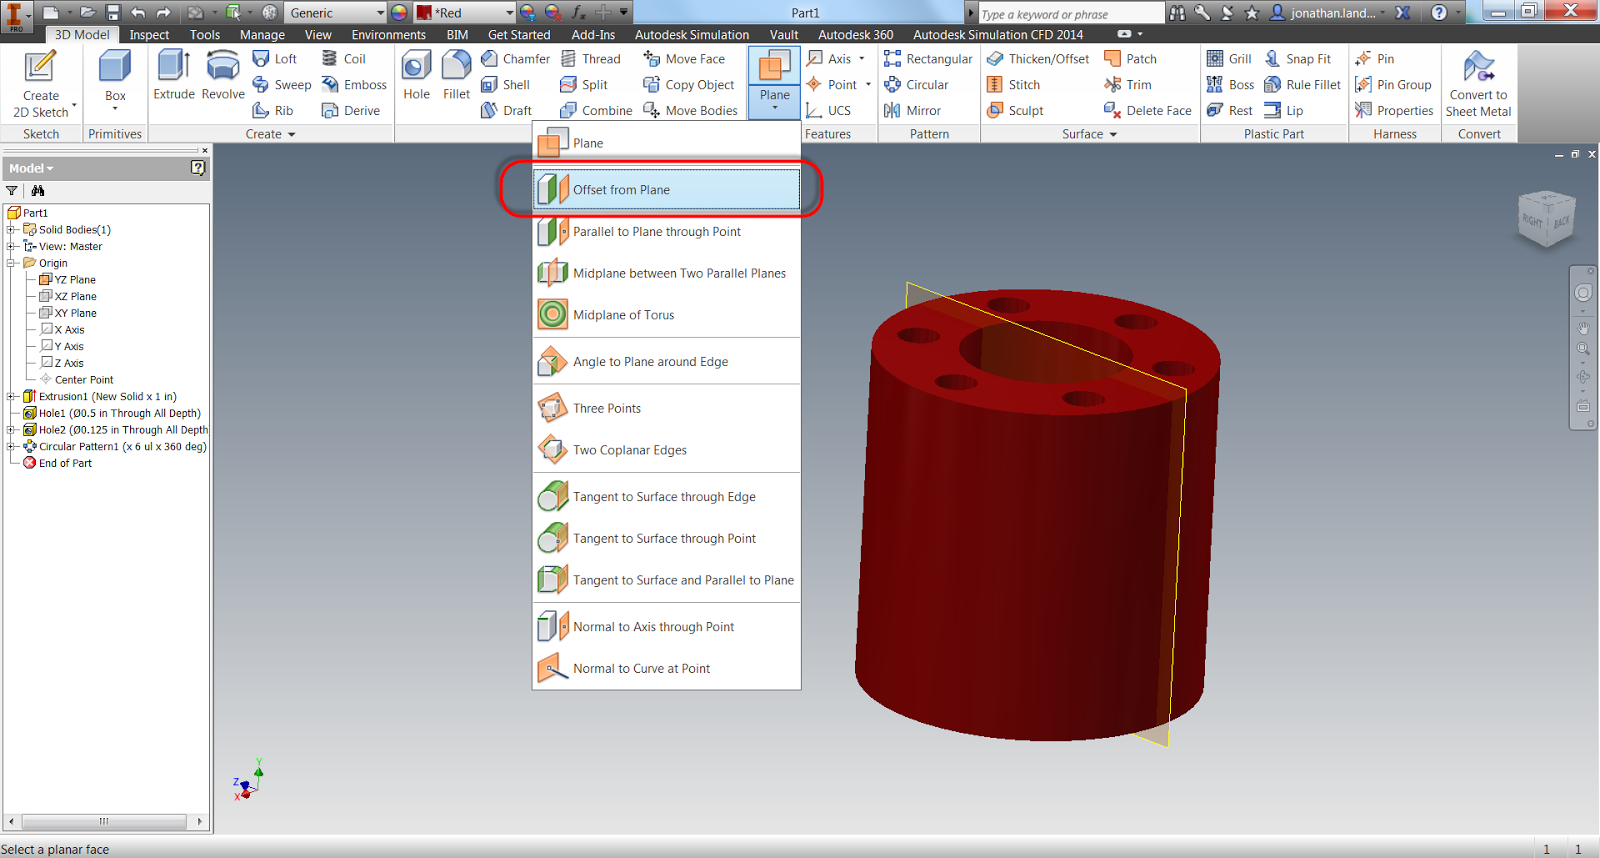Image resolution: width=1600 pixels, height=858 pixels.
Task: Activate the Hole tool
Action: click(x=416, y=76)
